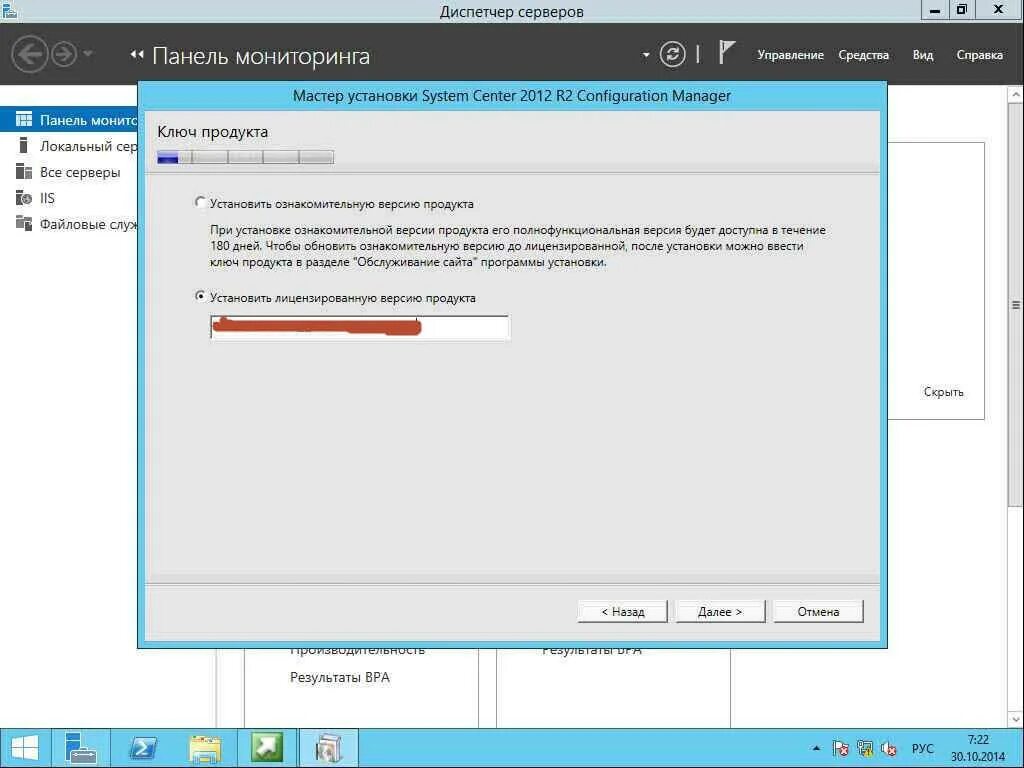Image resolution: width=1024 pixels, height=768 pixels.
Task: Select install evaluation version radio button
Action: click(x=200, y=202)
